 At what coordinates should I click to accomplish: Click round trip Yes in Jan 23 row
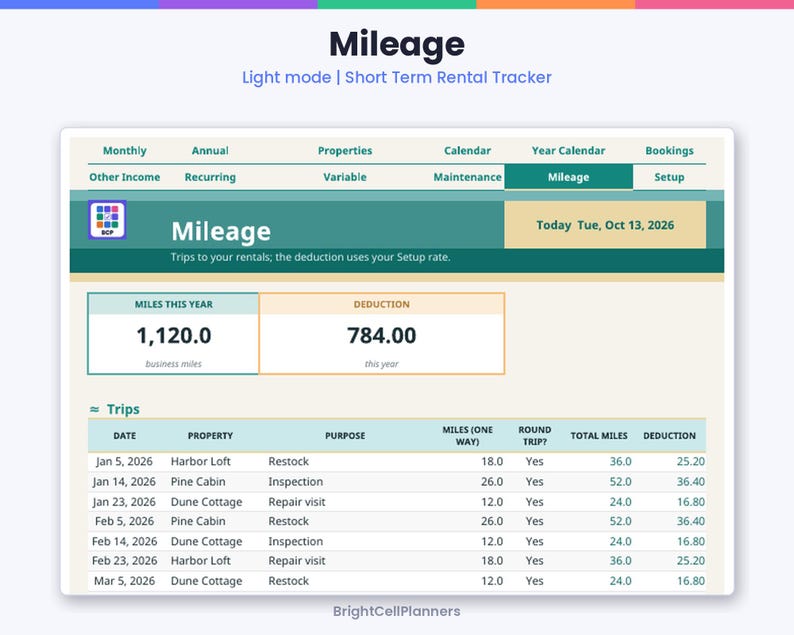pyautogui.click(x=534, y=502)
